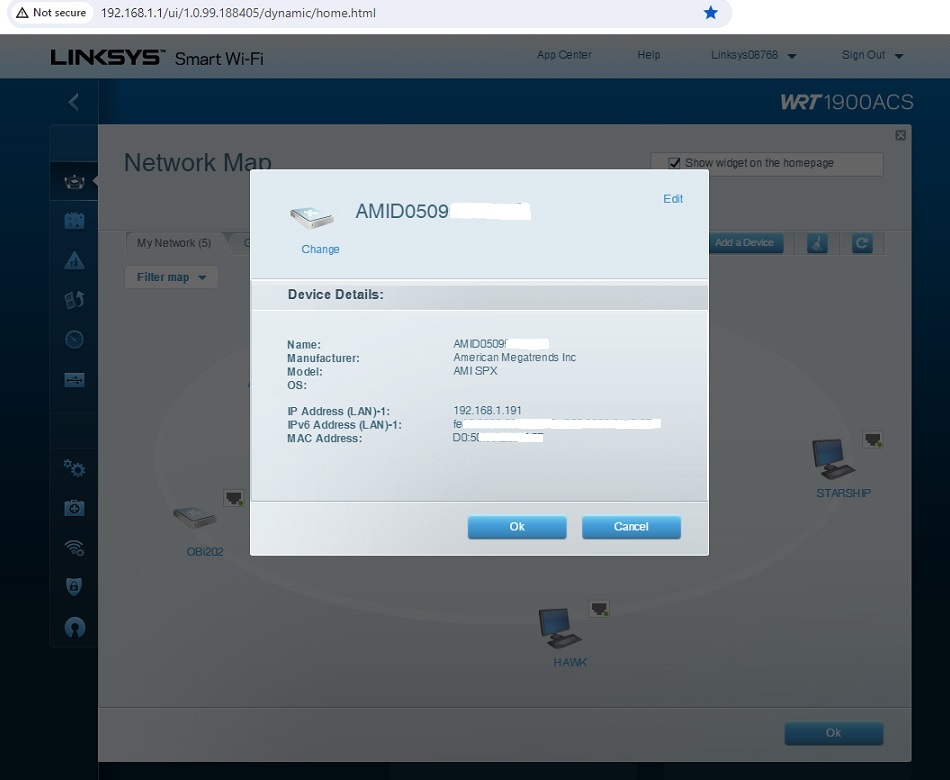The image size is (950, 780).
Task: Click the Change icon link
Action: (x=320, y=249)
